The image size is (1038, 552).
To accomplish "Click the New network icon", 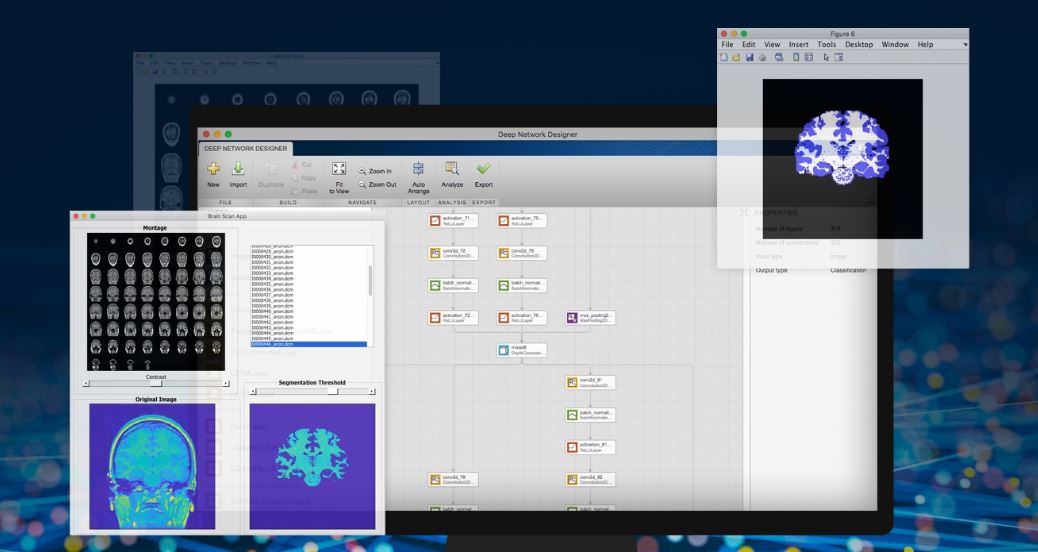I will pyautogui.click(x=212, y=170).
